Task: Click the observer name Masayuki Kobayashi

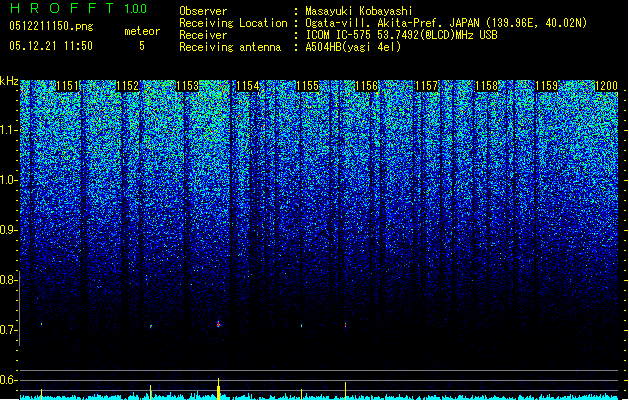Action: (x=358, y=11)
